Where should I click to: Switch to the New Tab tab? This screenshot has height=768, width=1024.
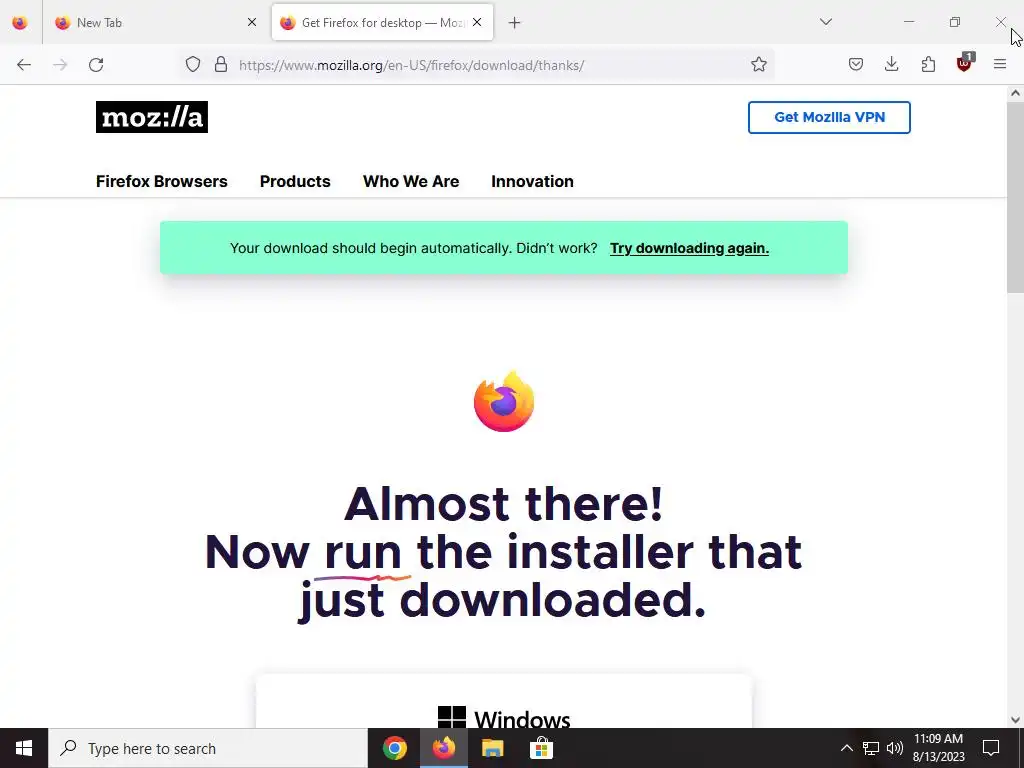tap(155, 23)
